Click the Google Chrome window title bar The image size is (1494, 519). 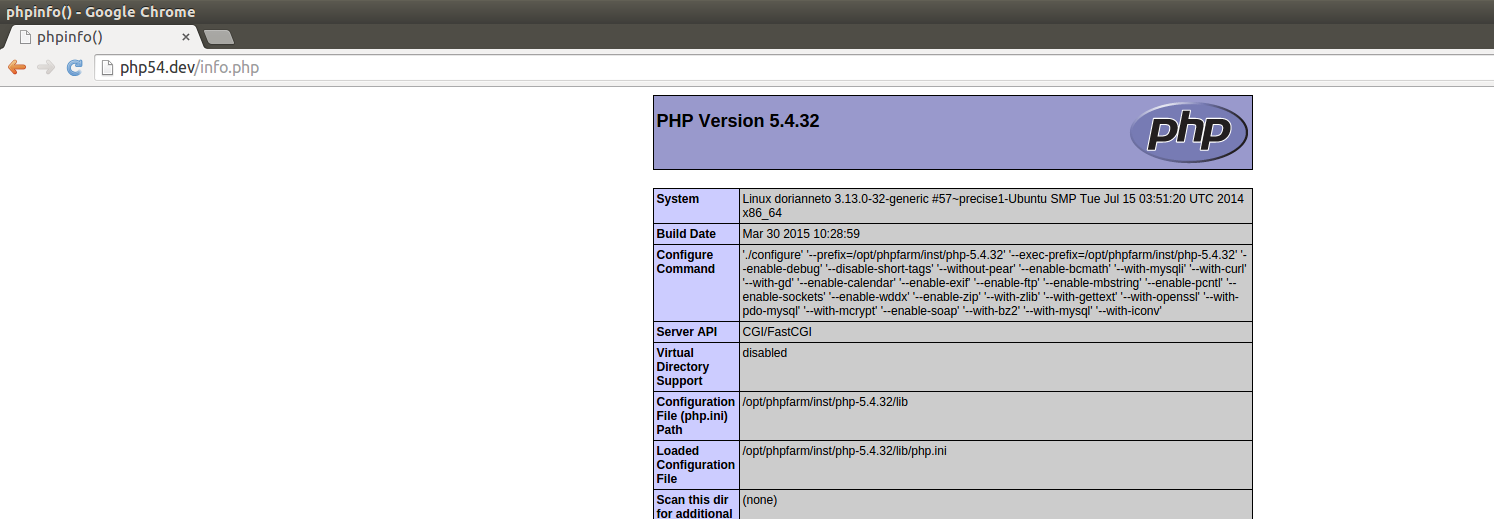coord(700,12)
